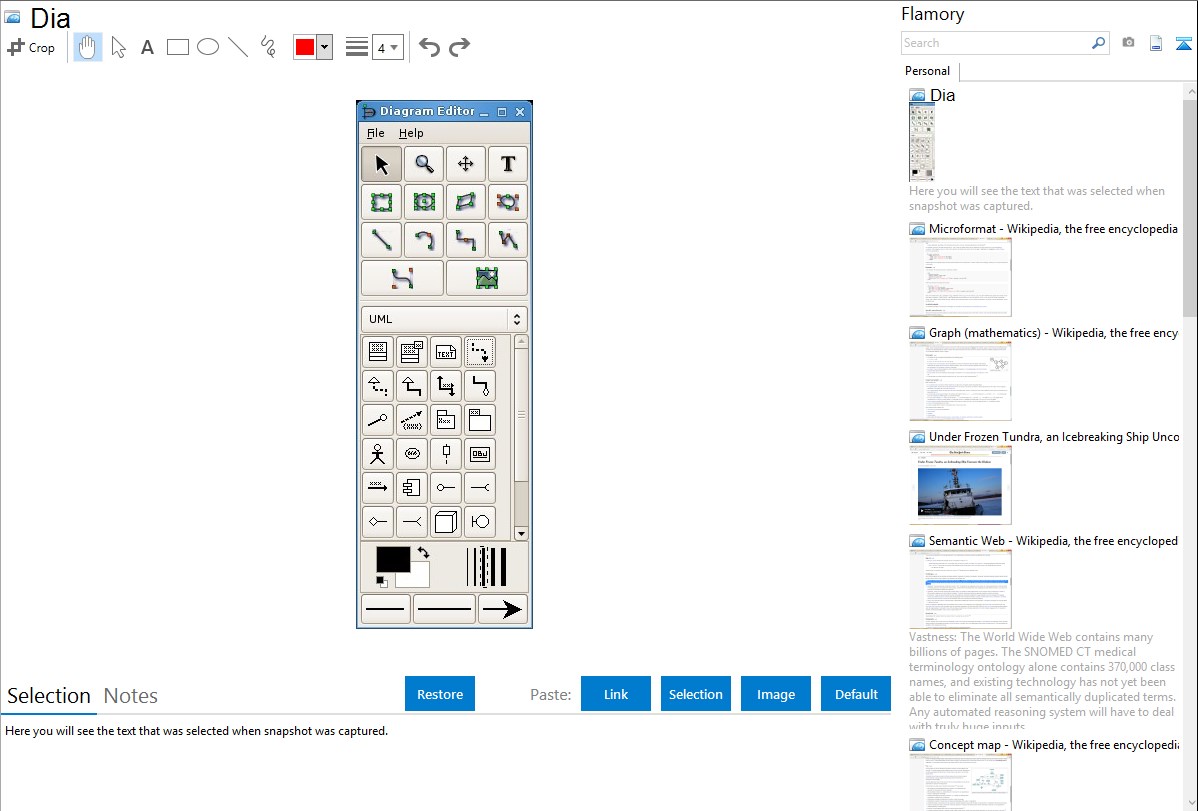Select the UML Large Package folder shape
1198x811 pixels.
click(x=480, y=420)
